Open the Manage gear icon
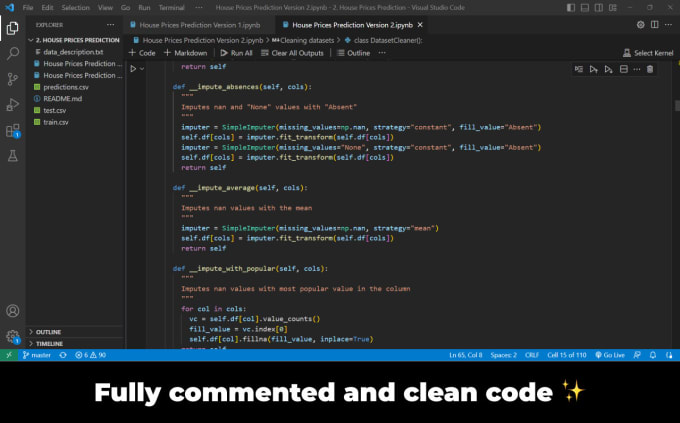Viewport: 680px width, 423px height. click(x=13, y=336)
